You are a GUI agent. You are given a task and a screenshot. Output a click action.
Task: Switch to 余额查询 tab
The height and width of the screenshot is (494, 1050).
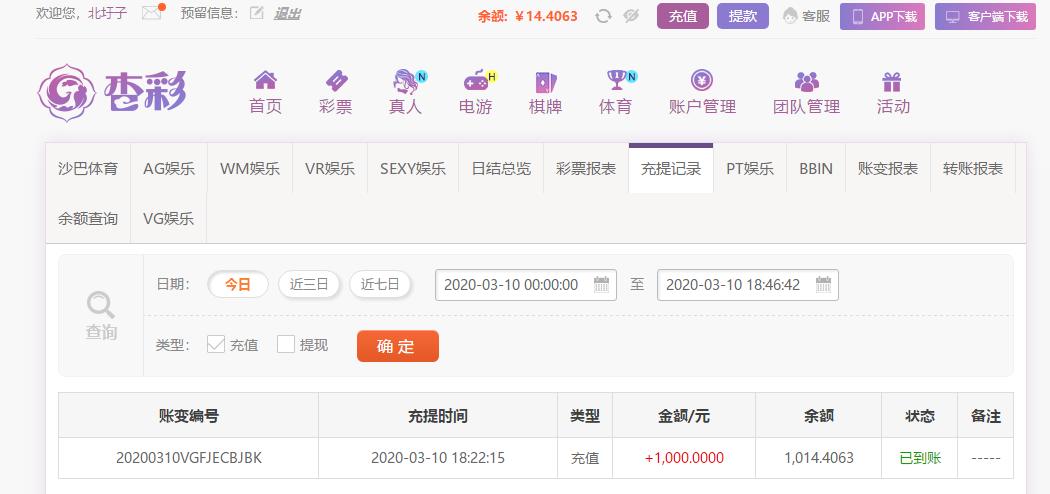[x=88, y=218]
